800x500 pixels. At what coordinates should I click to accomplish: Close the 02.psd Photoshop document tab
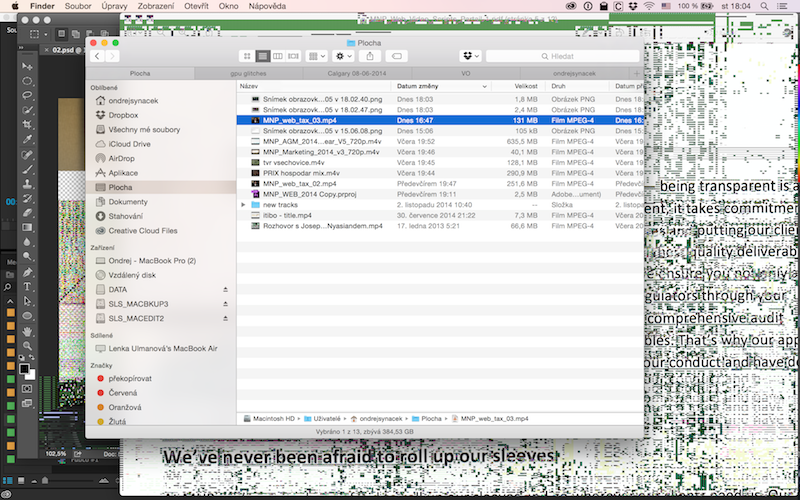tap(46, 50)
